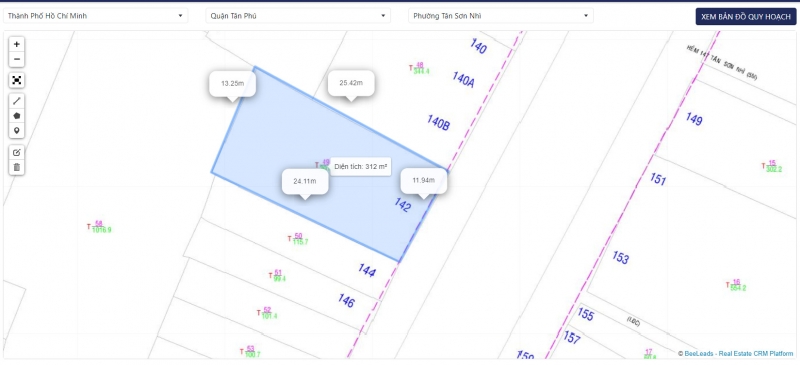Click the 13.25m measurement label
The height and width of the screenshot is (365, 800).
[232, 84]
